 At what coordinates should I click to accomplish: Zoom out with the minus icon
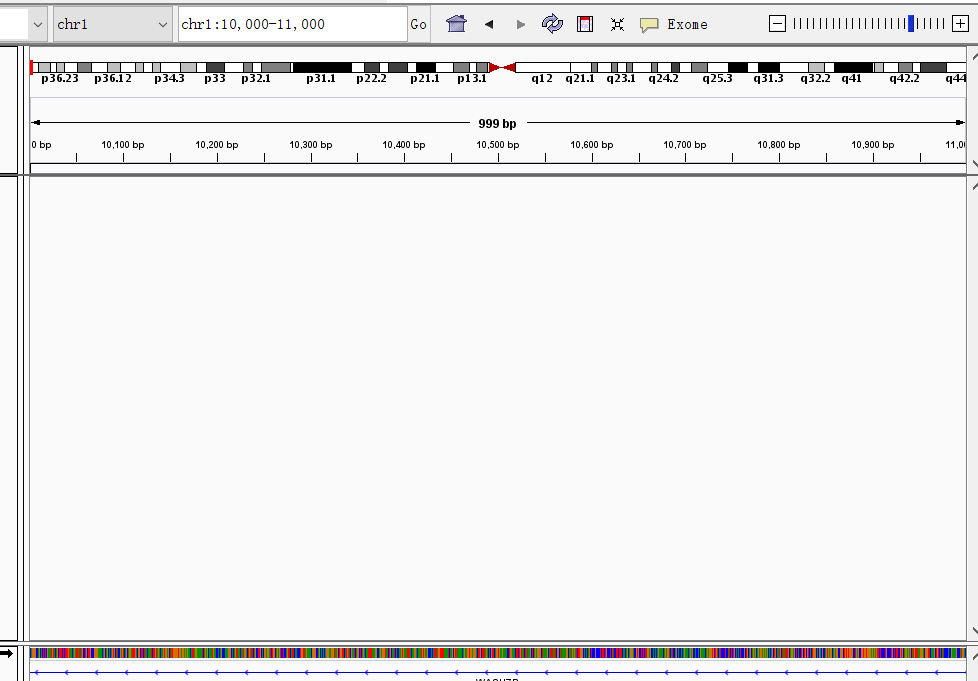click(x=777, y=24)
